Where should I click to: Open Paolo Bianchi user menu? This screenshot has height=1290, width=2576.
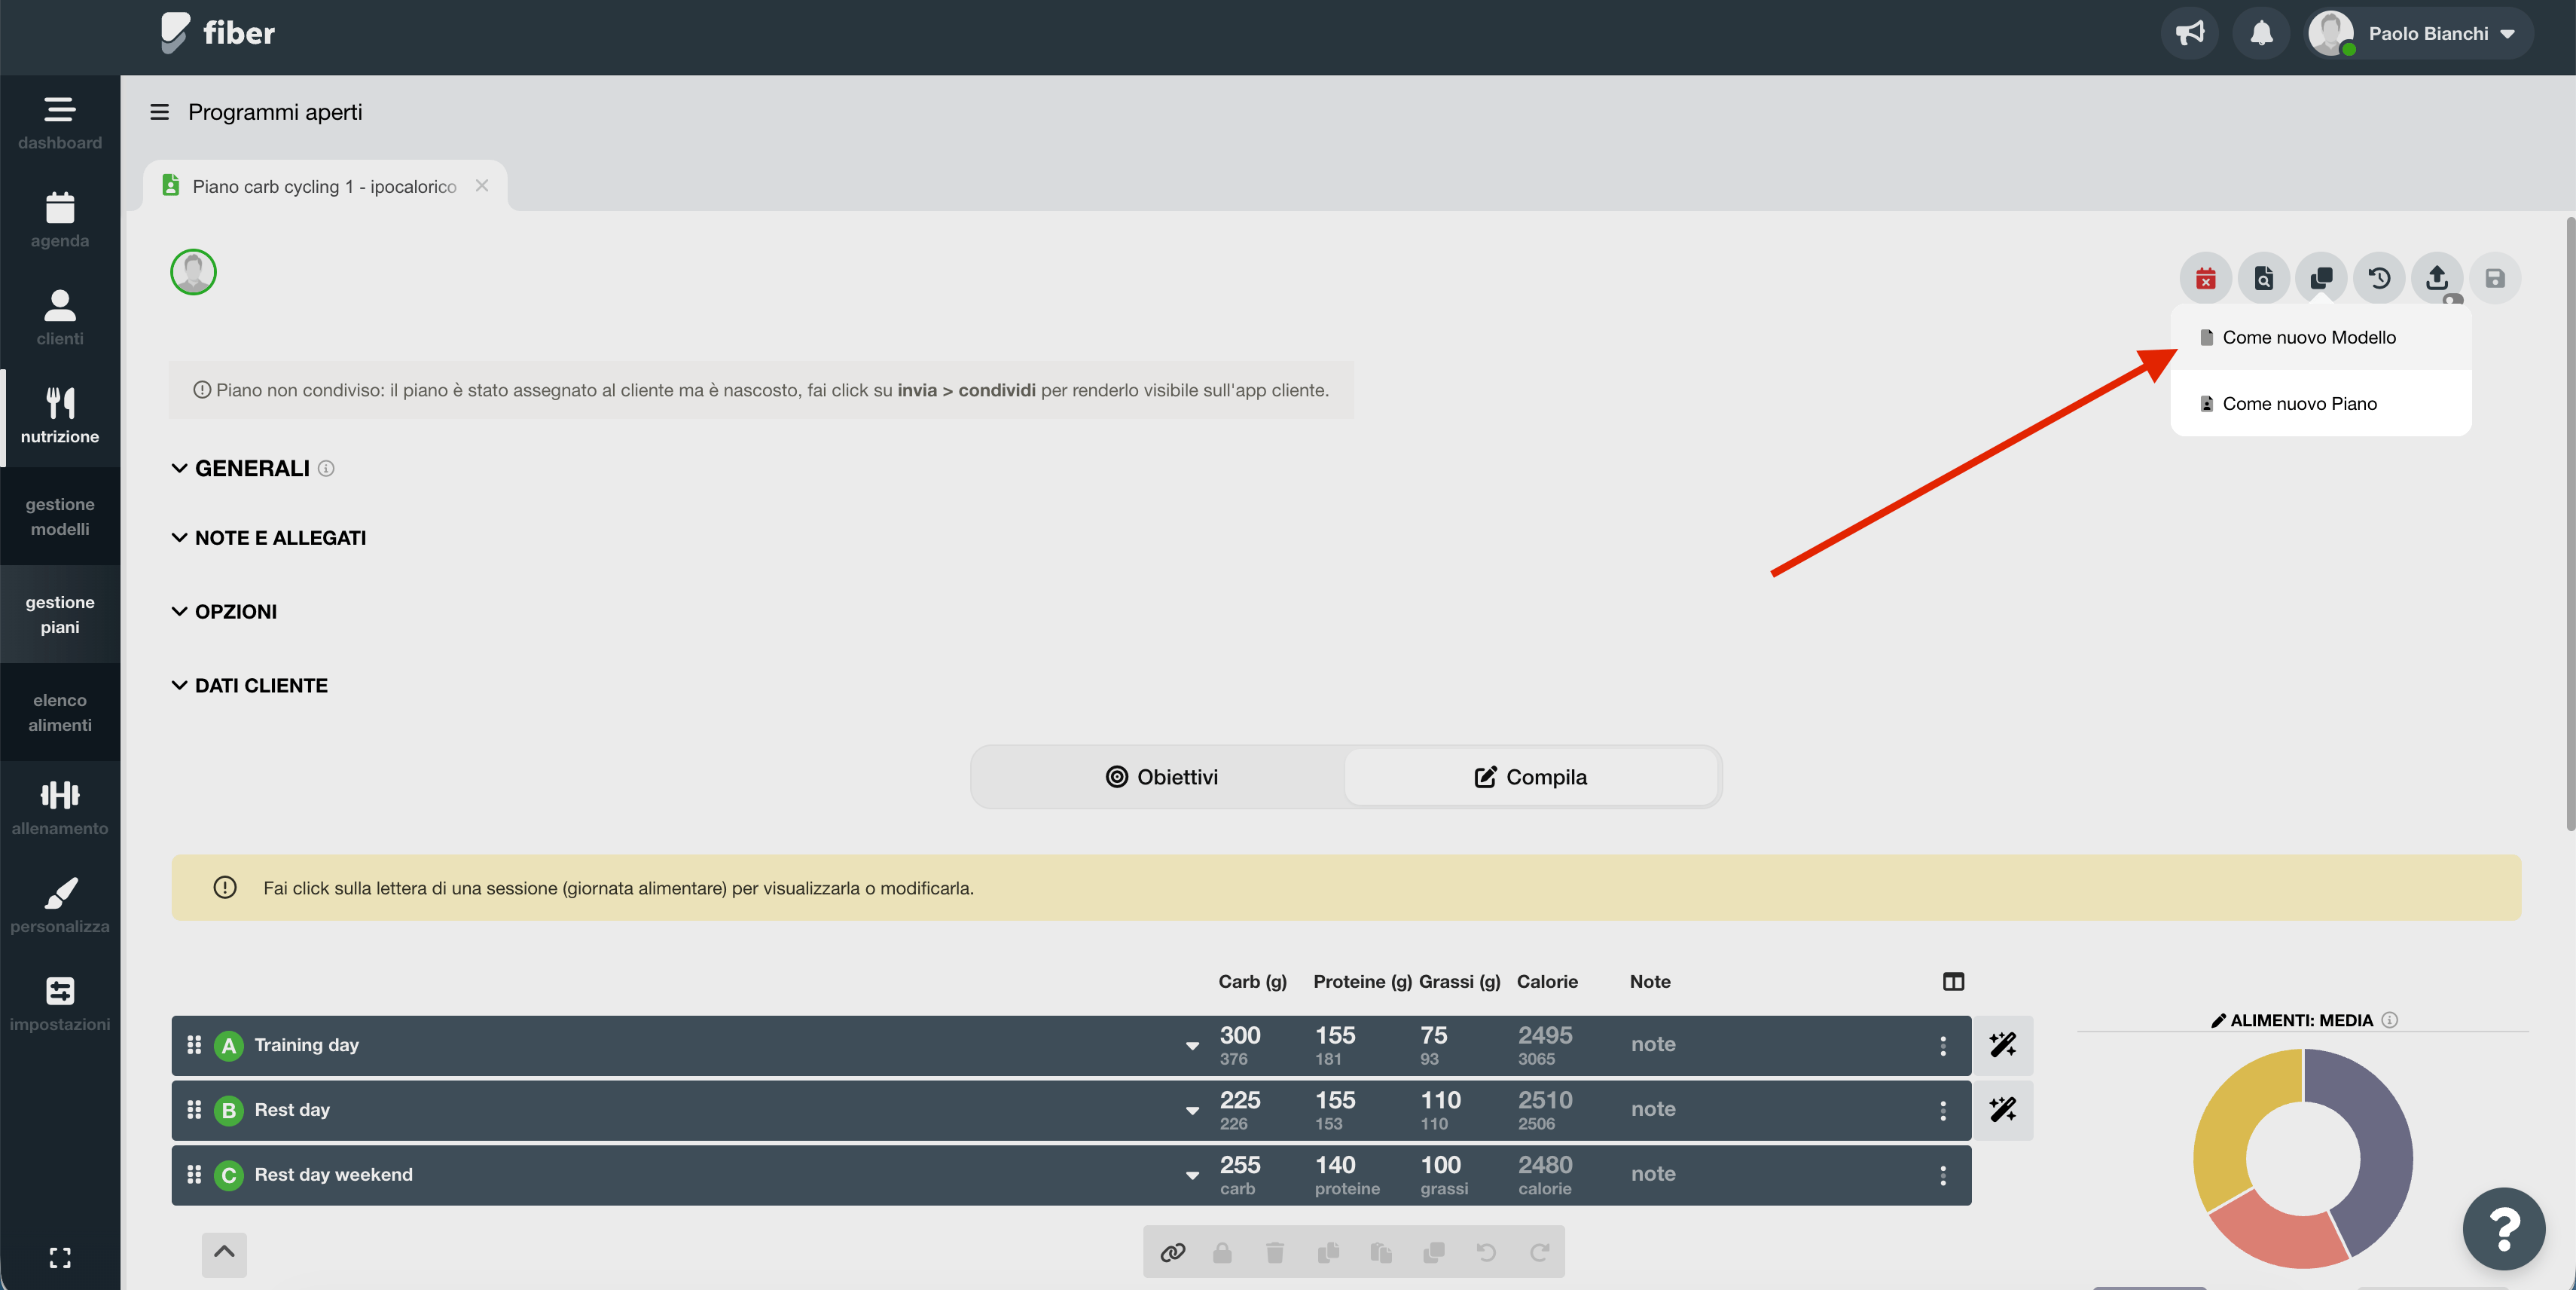coord(2419,33)
